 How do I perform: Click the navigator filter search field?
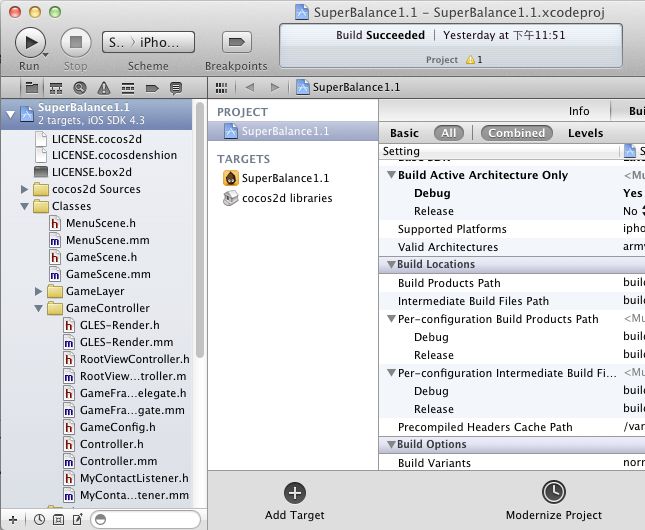(x=145, y=520)
